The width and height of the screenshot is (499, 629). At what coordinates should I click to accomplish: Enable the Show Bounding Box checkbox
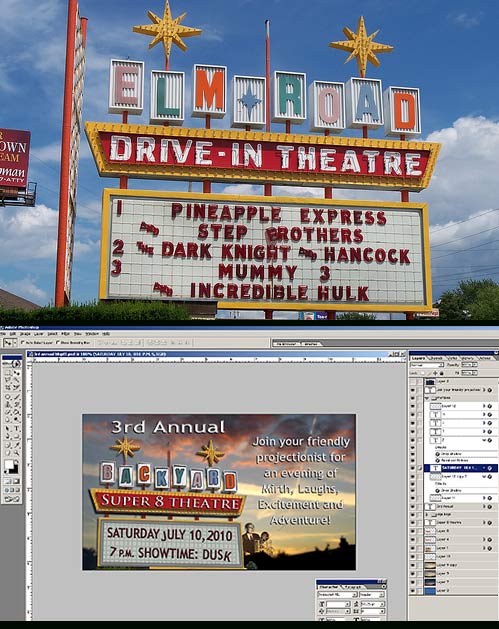point(58,342)
